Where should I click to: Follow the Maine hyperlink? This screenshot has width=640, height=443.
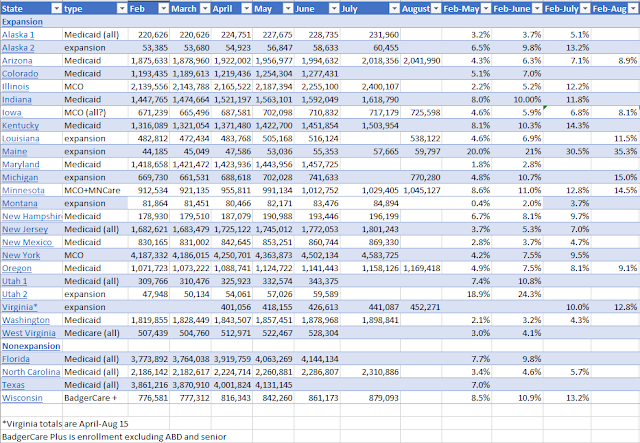14,151
